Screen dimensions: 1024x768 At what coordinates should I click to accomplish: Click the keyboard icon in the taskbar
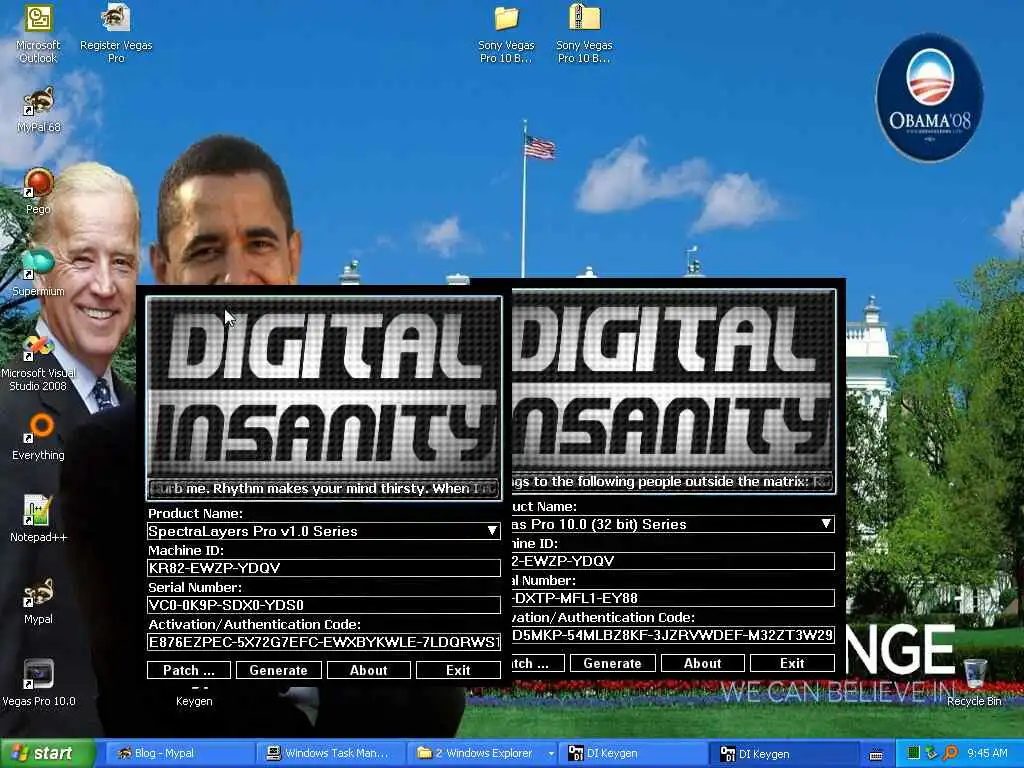[x=876, y=754]
